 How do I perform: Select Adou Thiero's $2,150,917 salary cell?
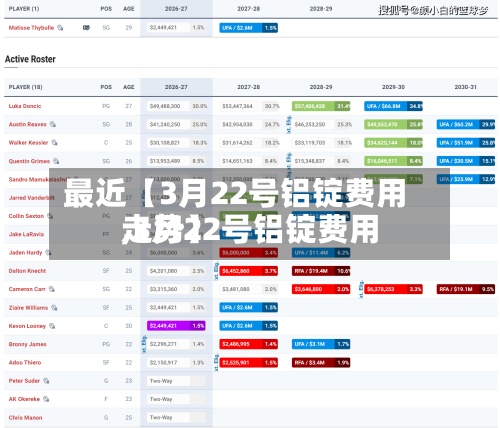pyautogui.click(x=177, y=362)
